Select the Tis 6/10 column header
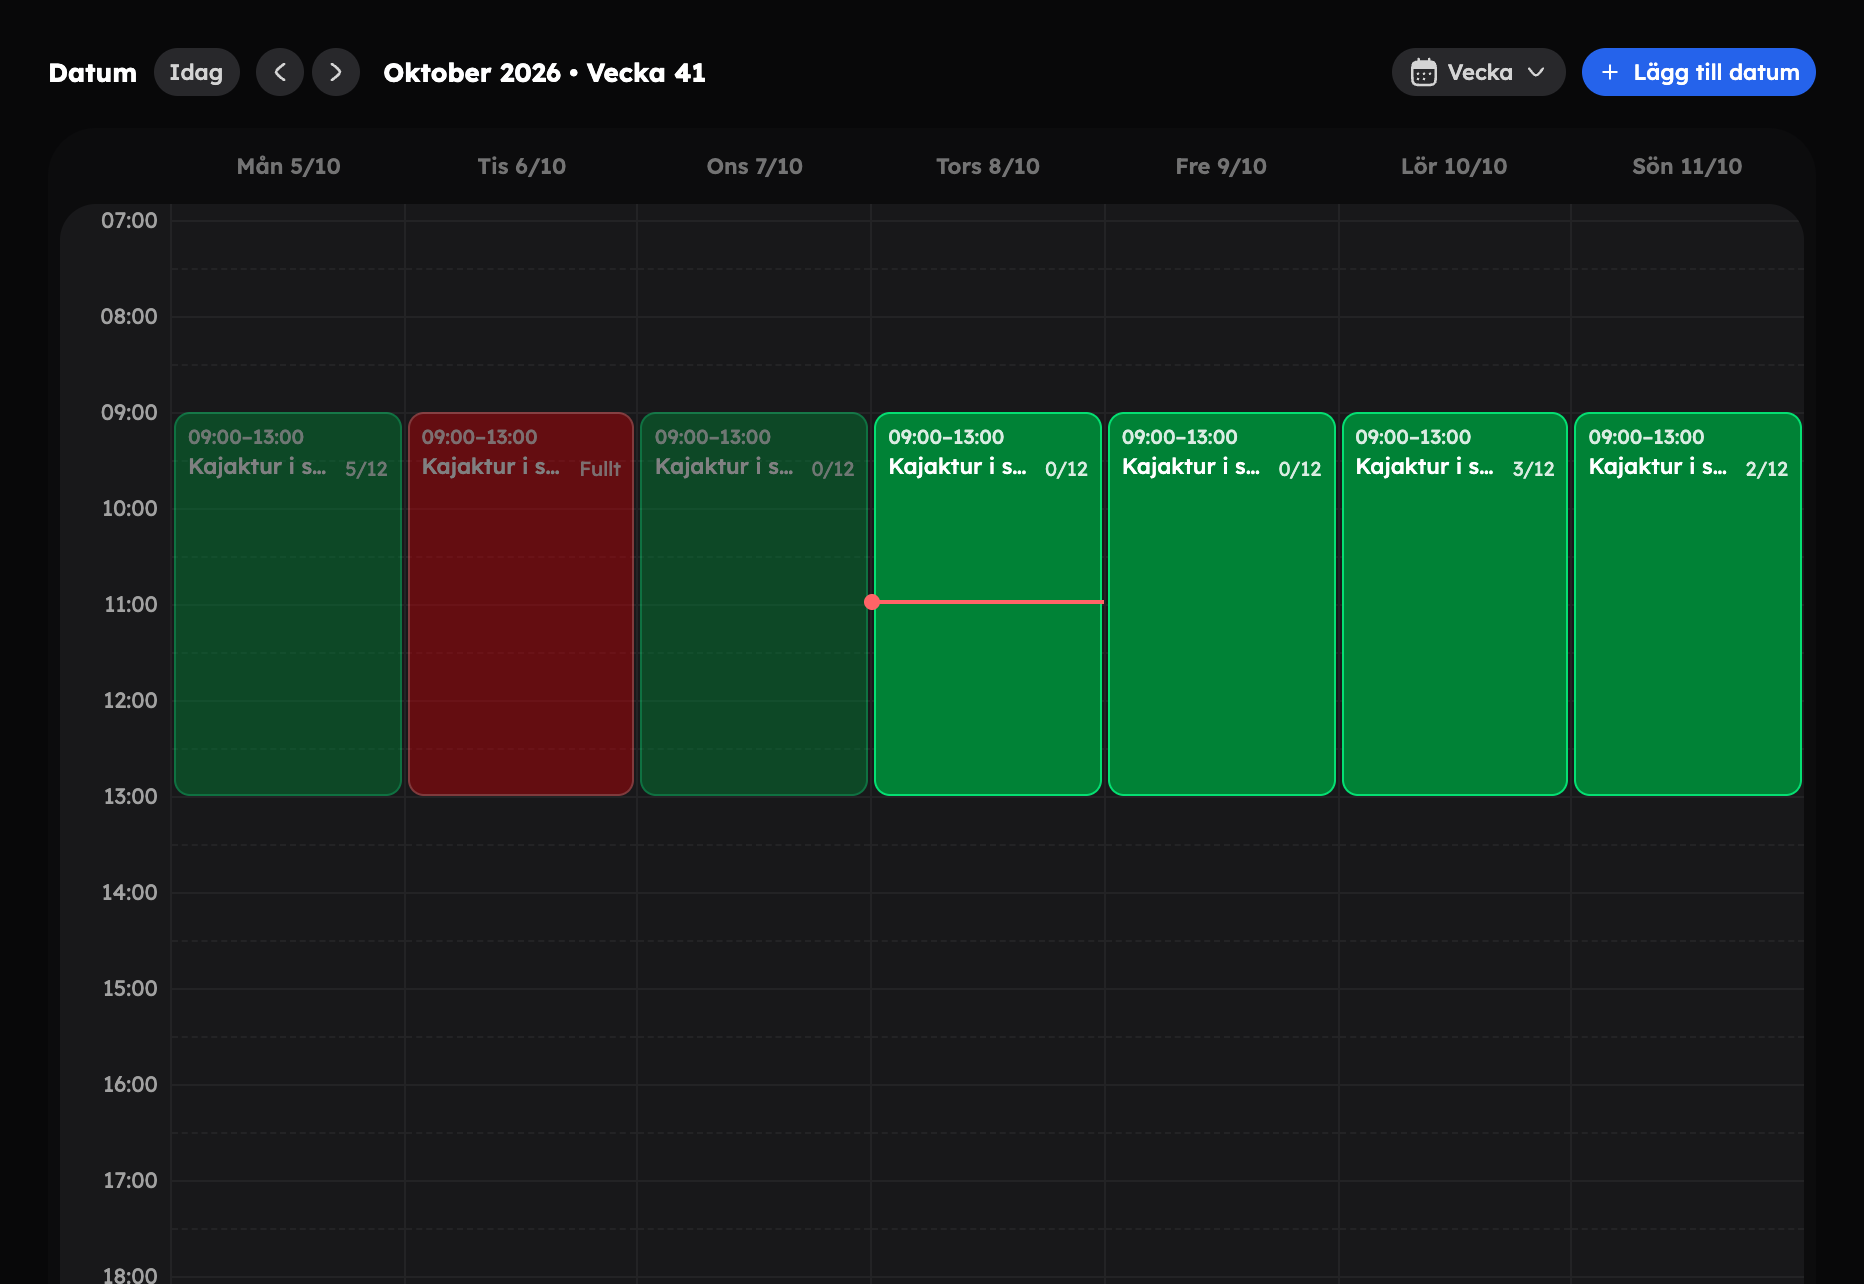 (x=521, y=166)
